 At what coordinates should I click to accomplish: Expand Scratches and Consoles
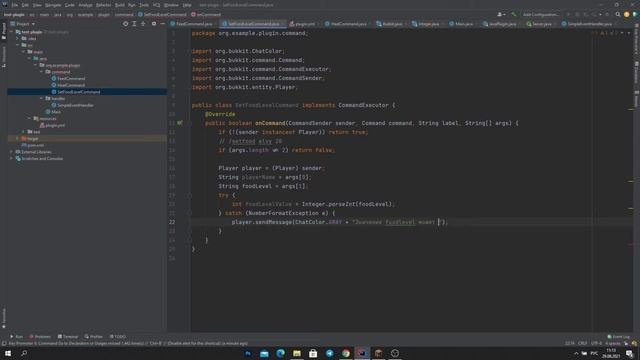point(11,158)
